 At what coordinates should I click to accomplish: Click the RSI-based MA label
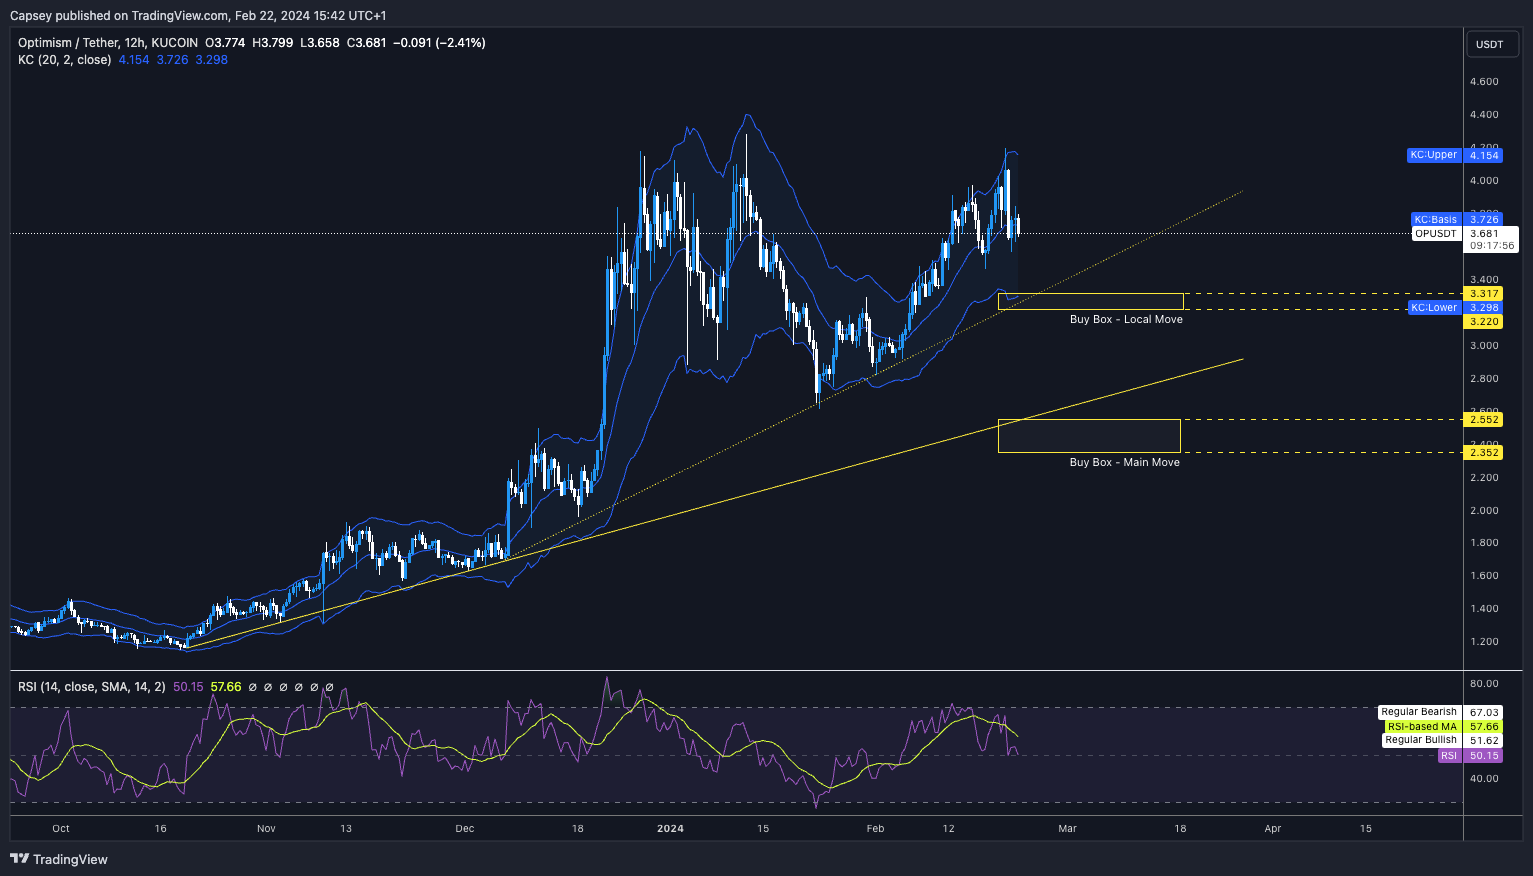(x=1421, y=727)
